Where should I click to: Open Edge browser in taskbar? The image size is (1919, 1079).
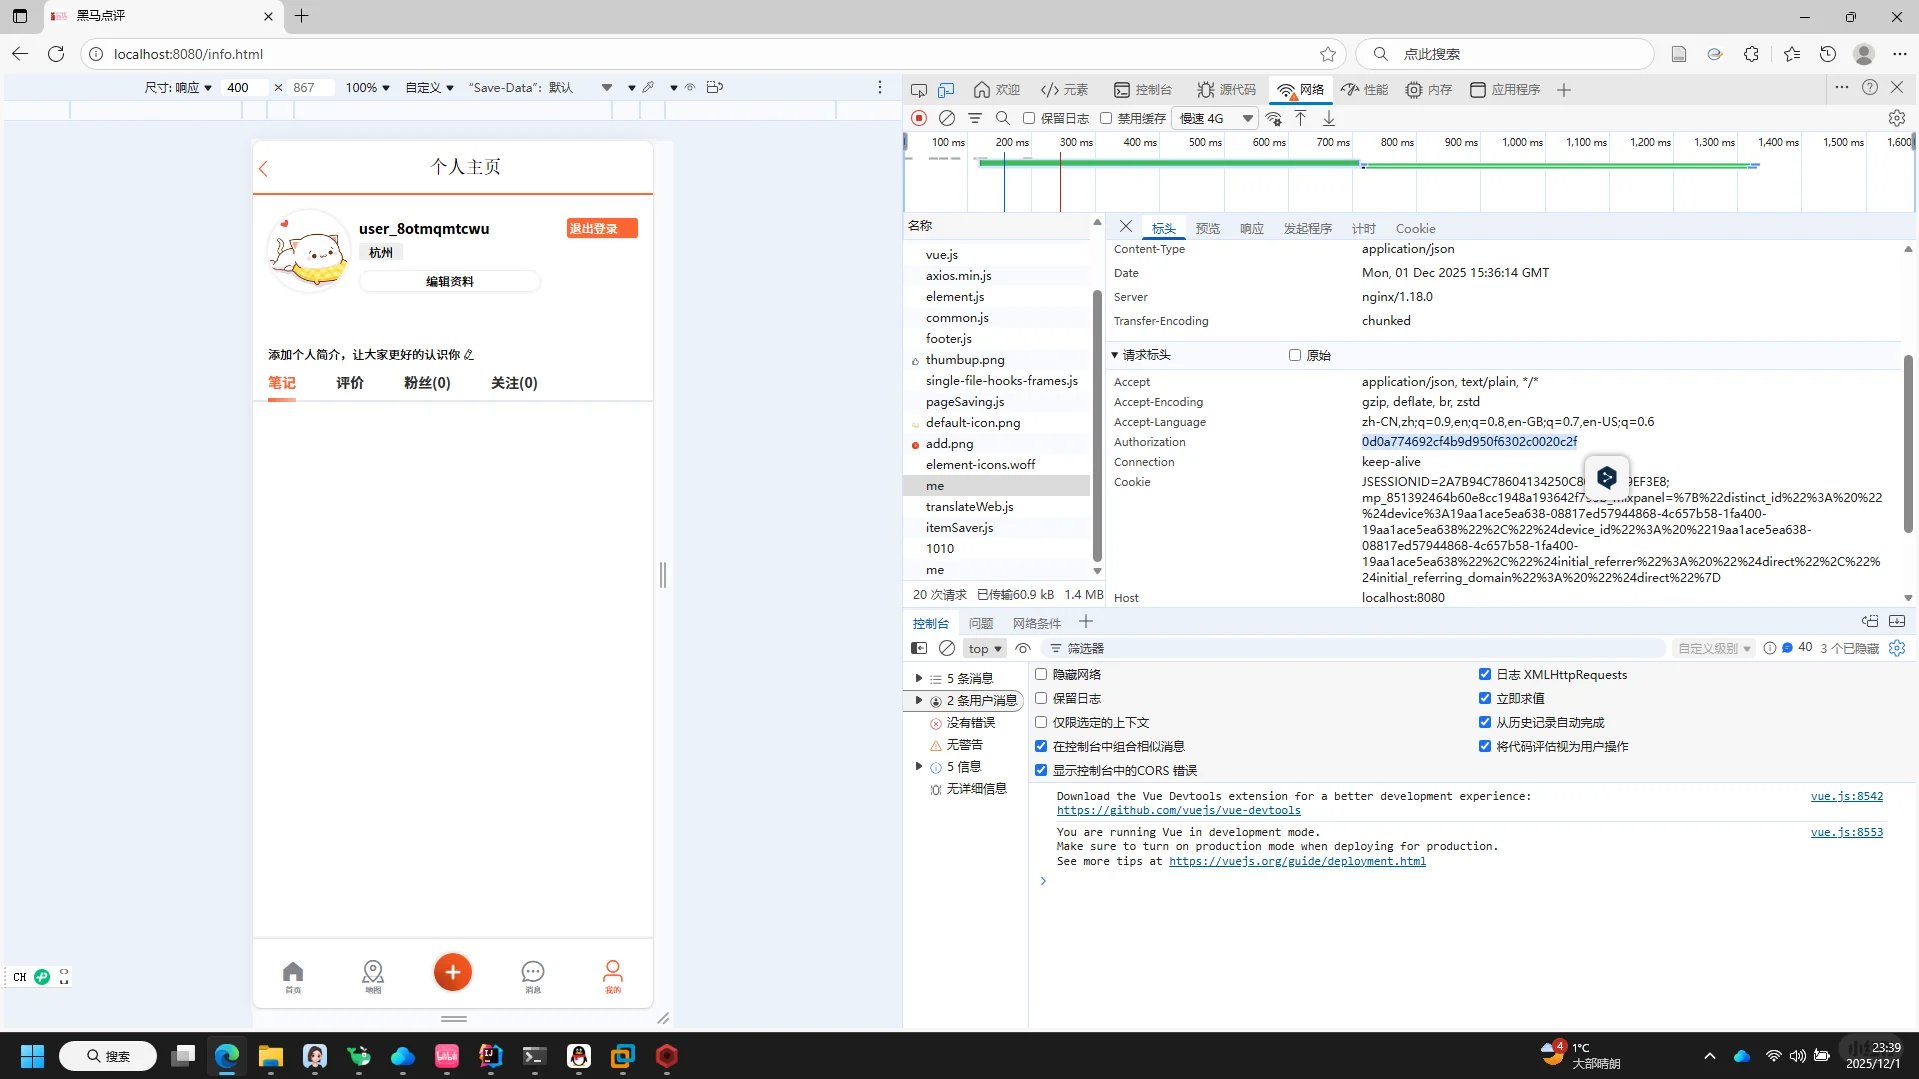coord(227,1056)
